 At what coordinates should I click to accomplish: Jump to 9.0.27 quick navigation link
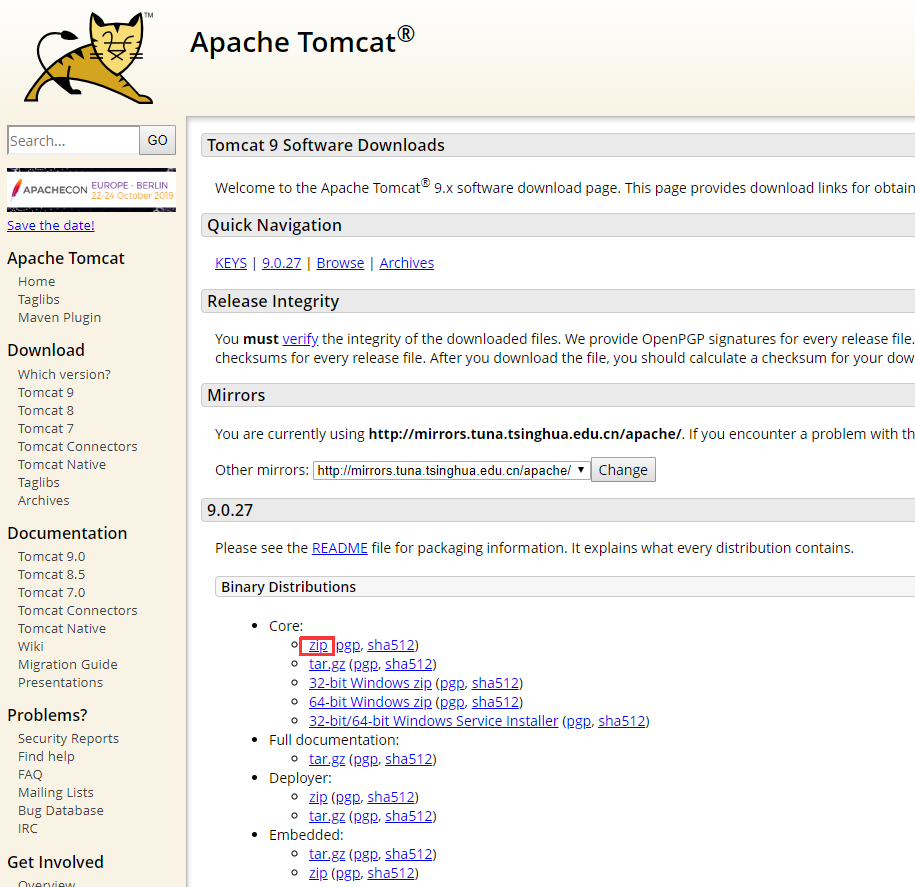[281, 263]
